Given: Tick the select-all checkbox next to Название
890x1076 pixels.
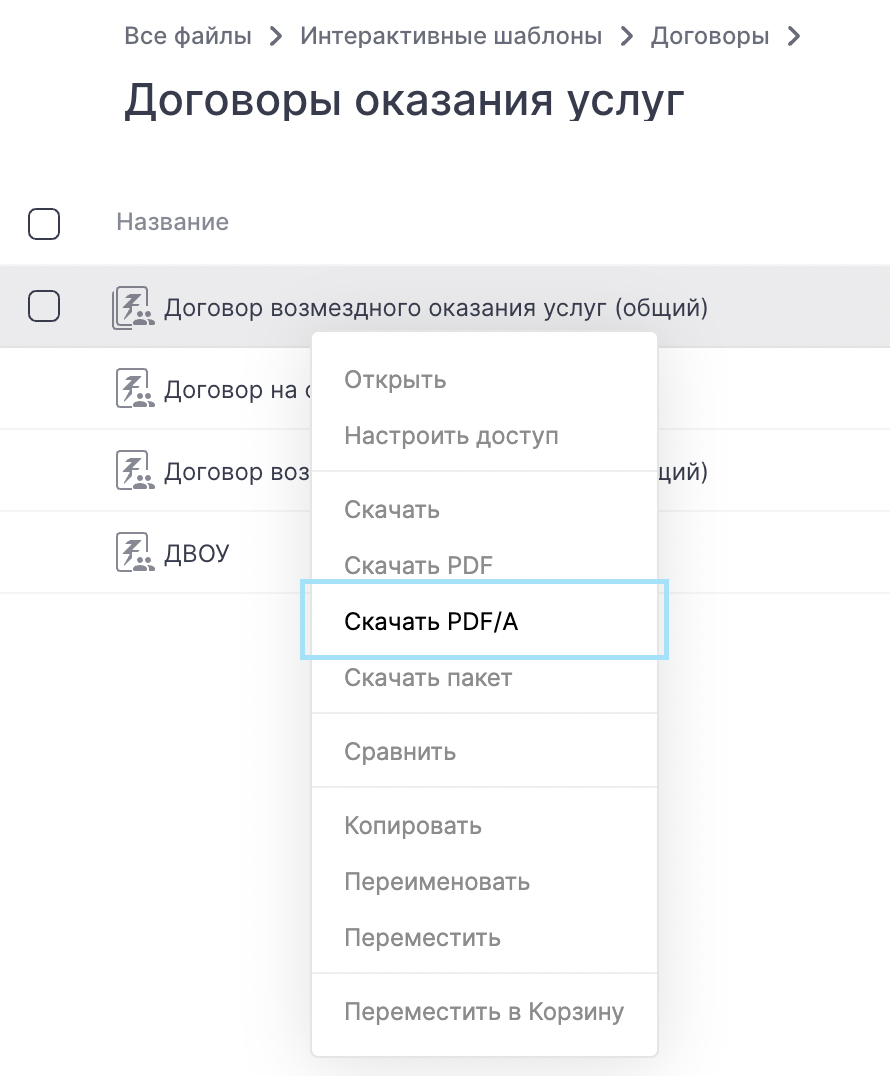Looking at the screenshot, I should tap(44, 224).
